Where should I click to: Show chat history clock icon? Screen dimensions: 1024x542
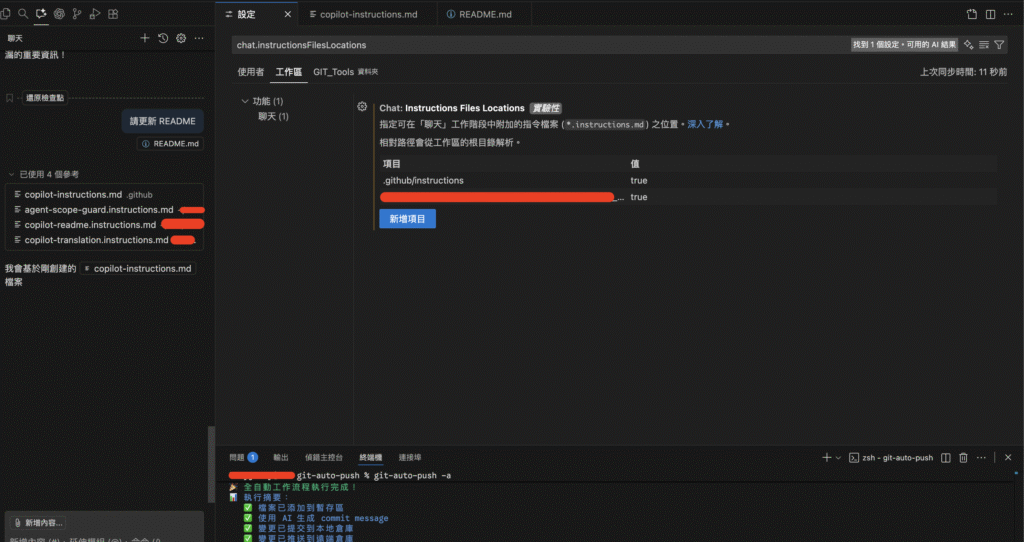(163, 38)
